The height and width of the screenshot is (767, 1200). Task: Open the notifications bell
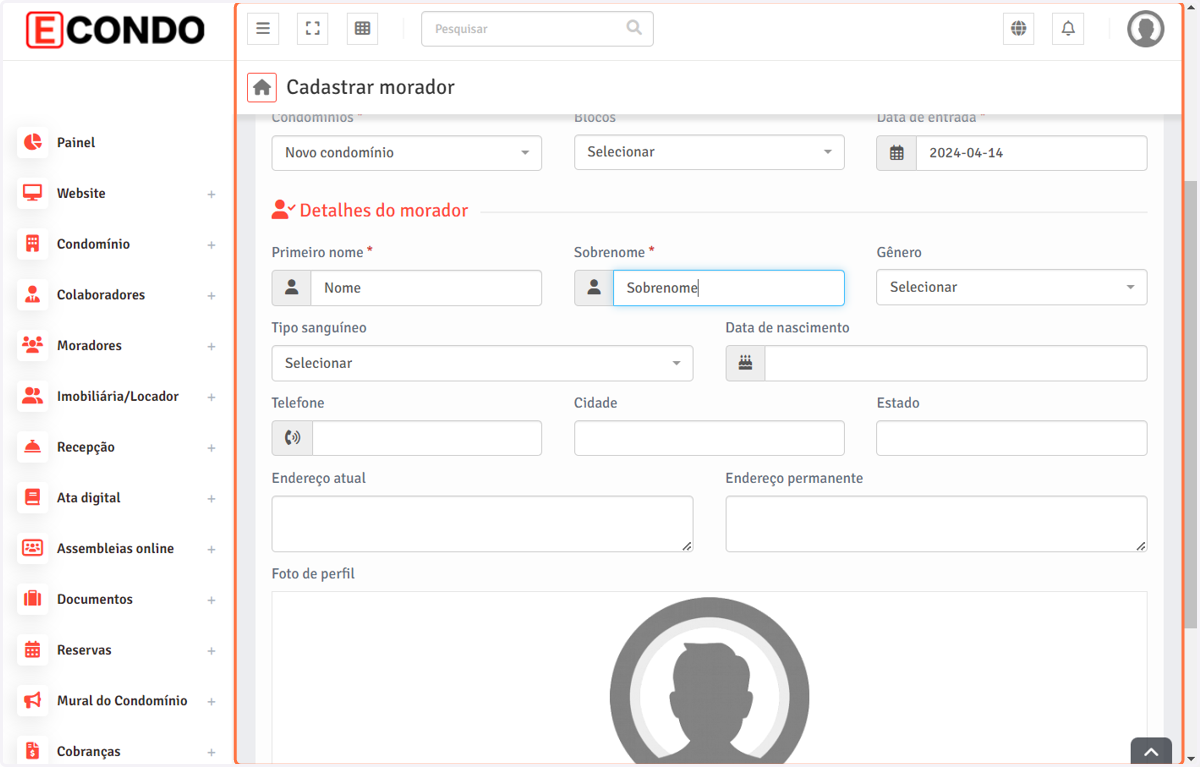pos(1068,29)
